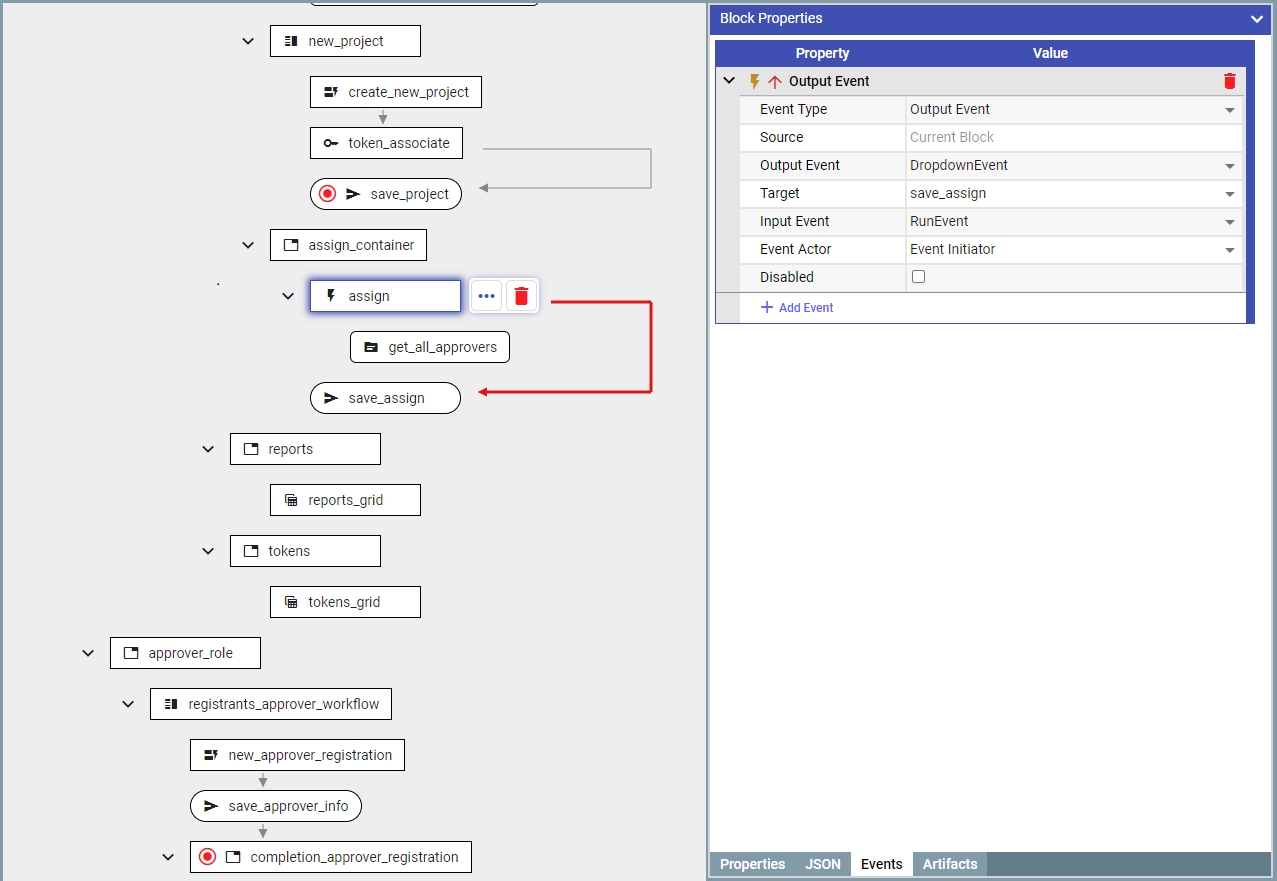
Task: Switch to the Artifacts tab
Action: 949,864
